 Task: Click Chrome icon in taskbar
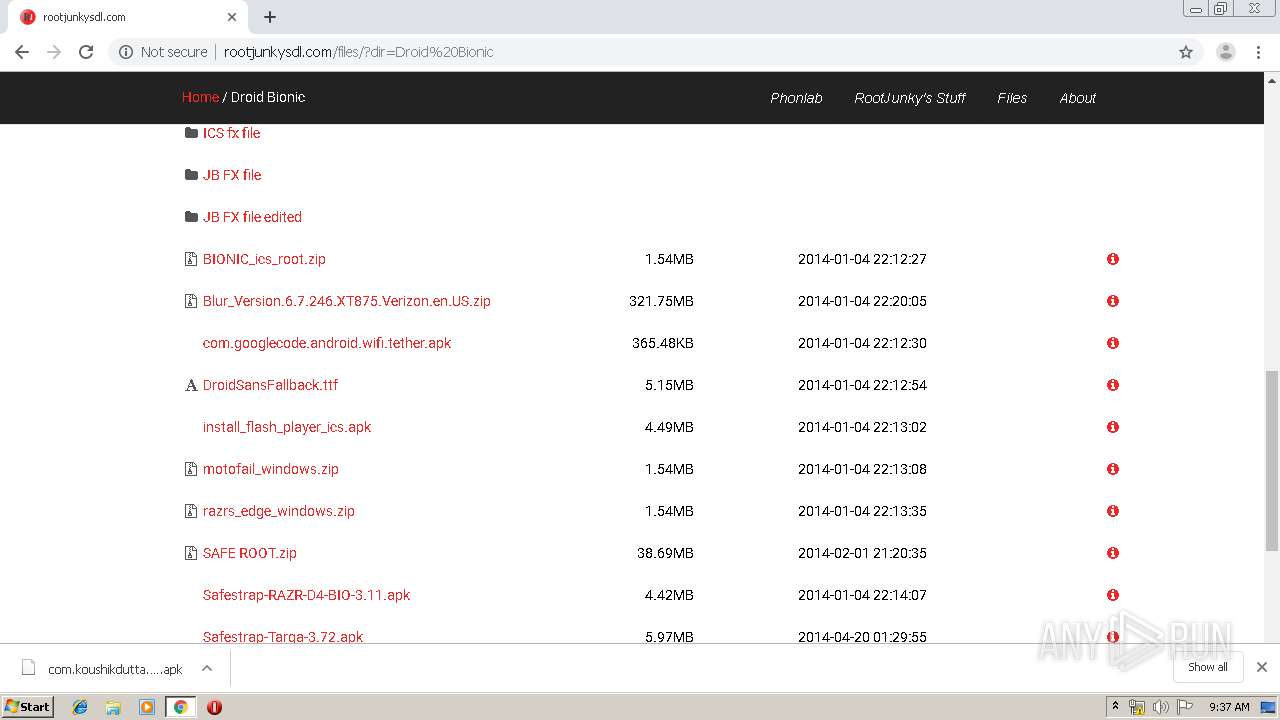[180, 707]
